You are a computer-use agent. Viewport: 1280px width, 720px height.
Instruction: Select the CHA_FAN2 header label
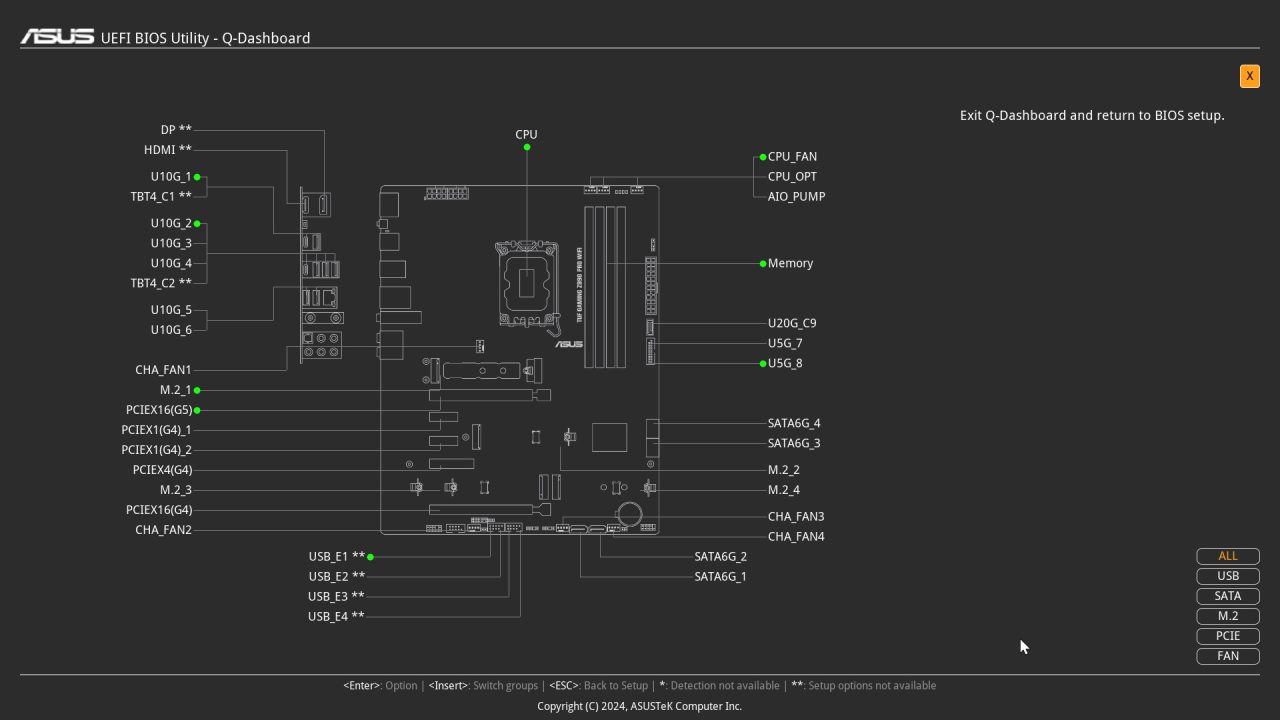coord(163,530)
